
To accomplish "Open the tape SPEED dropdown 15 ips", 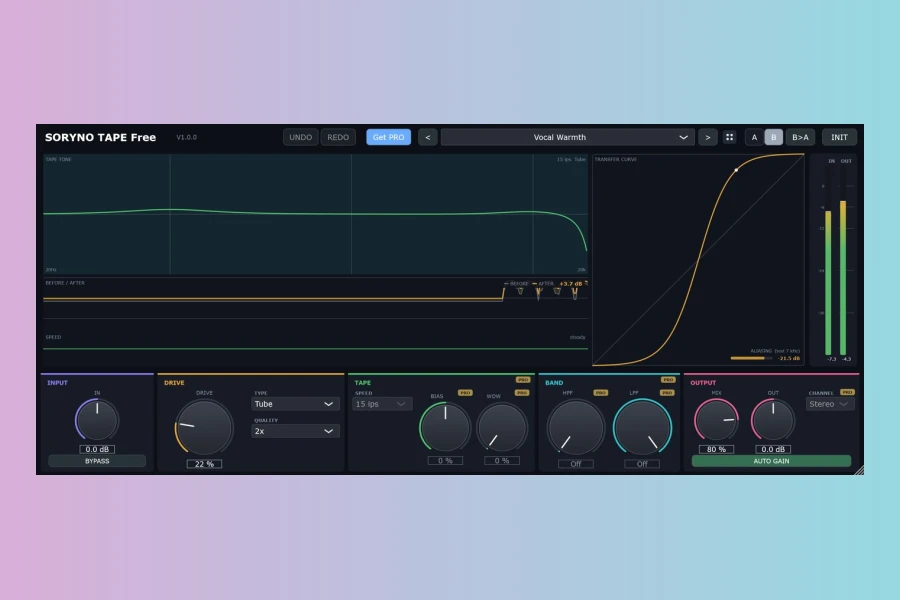I will point(382,404).
